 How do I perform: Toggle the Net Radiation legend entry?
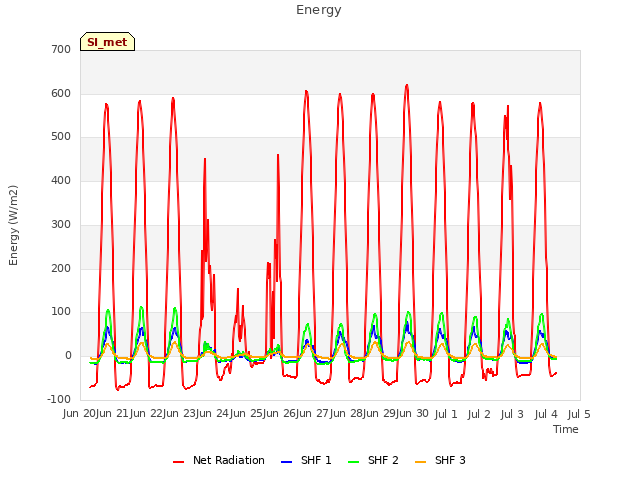(x=219, y=460)
